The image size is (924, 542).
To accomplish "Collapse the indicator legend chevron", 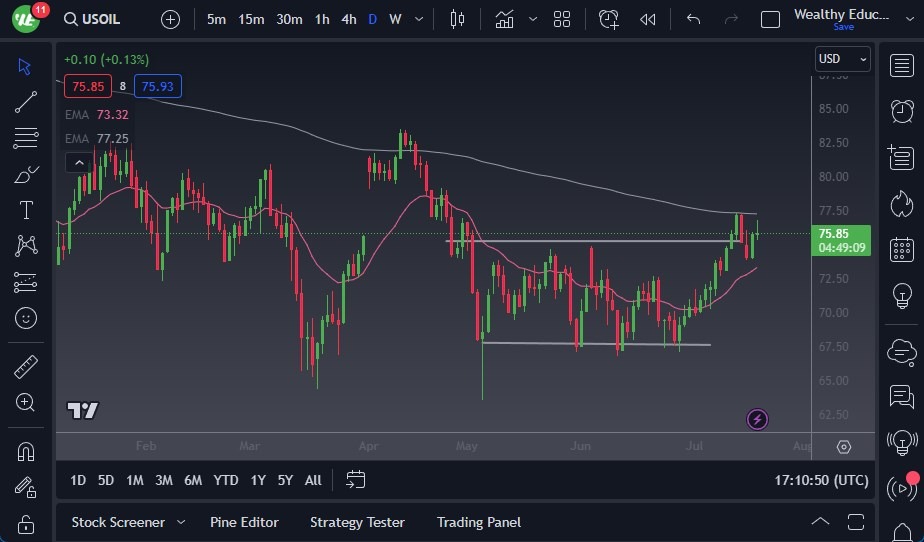I will [76, 162].
